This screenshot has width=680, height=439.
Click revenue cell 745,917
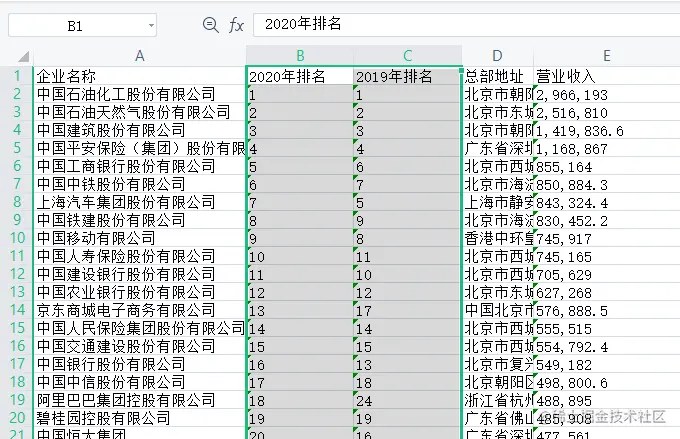[x=607, y=238]
